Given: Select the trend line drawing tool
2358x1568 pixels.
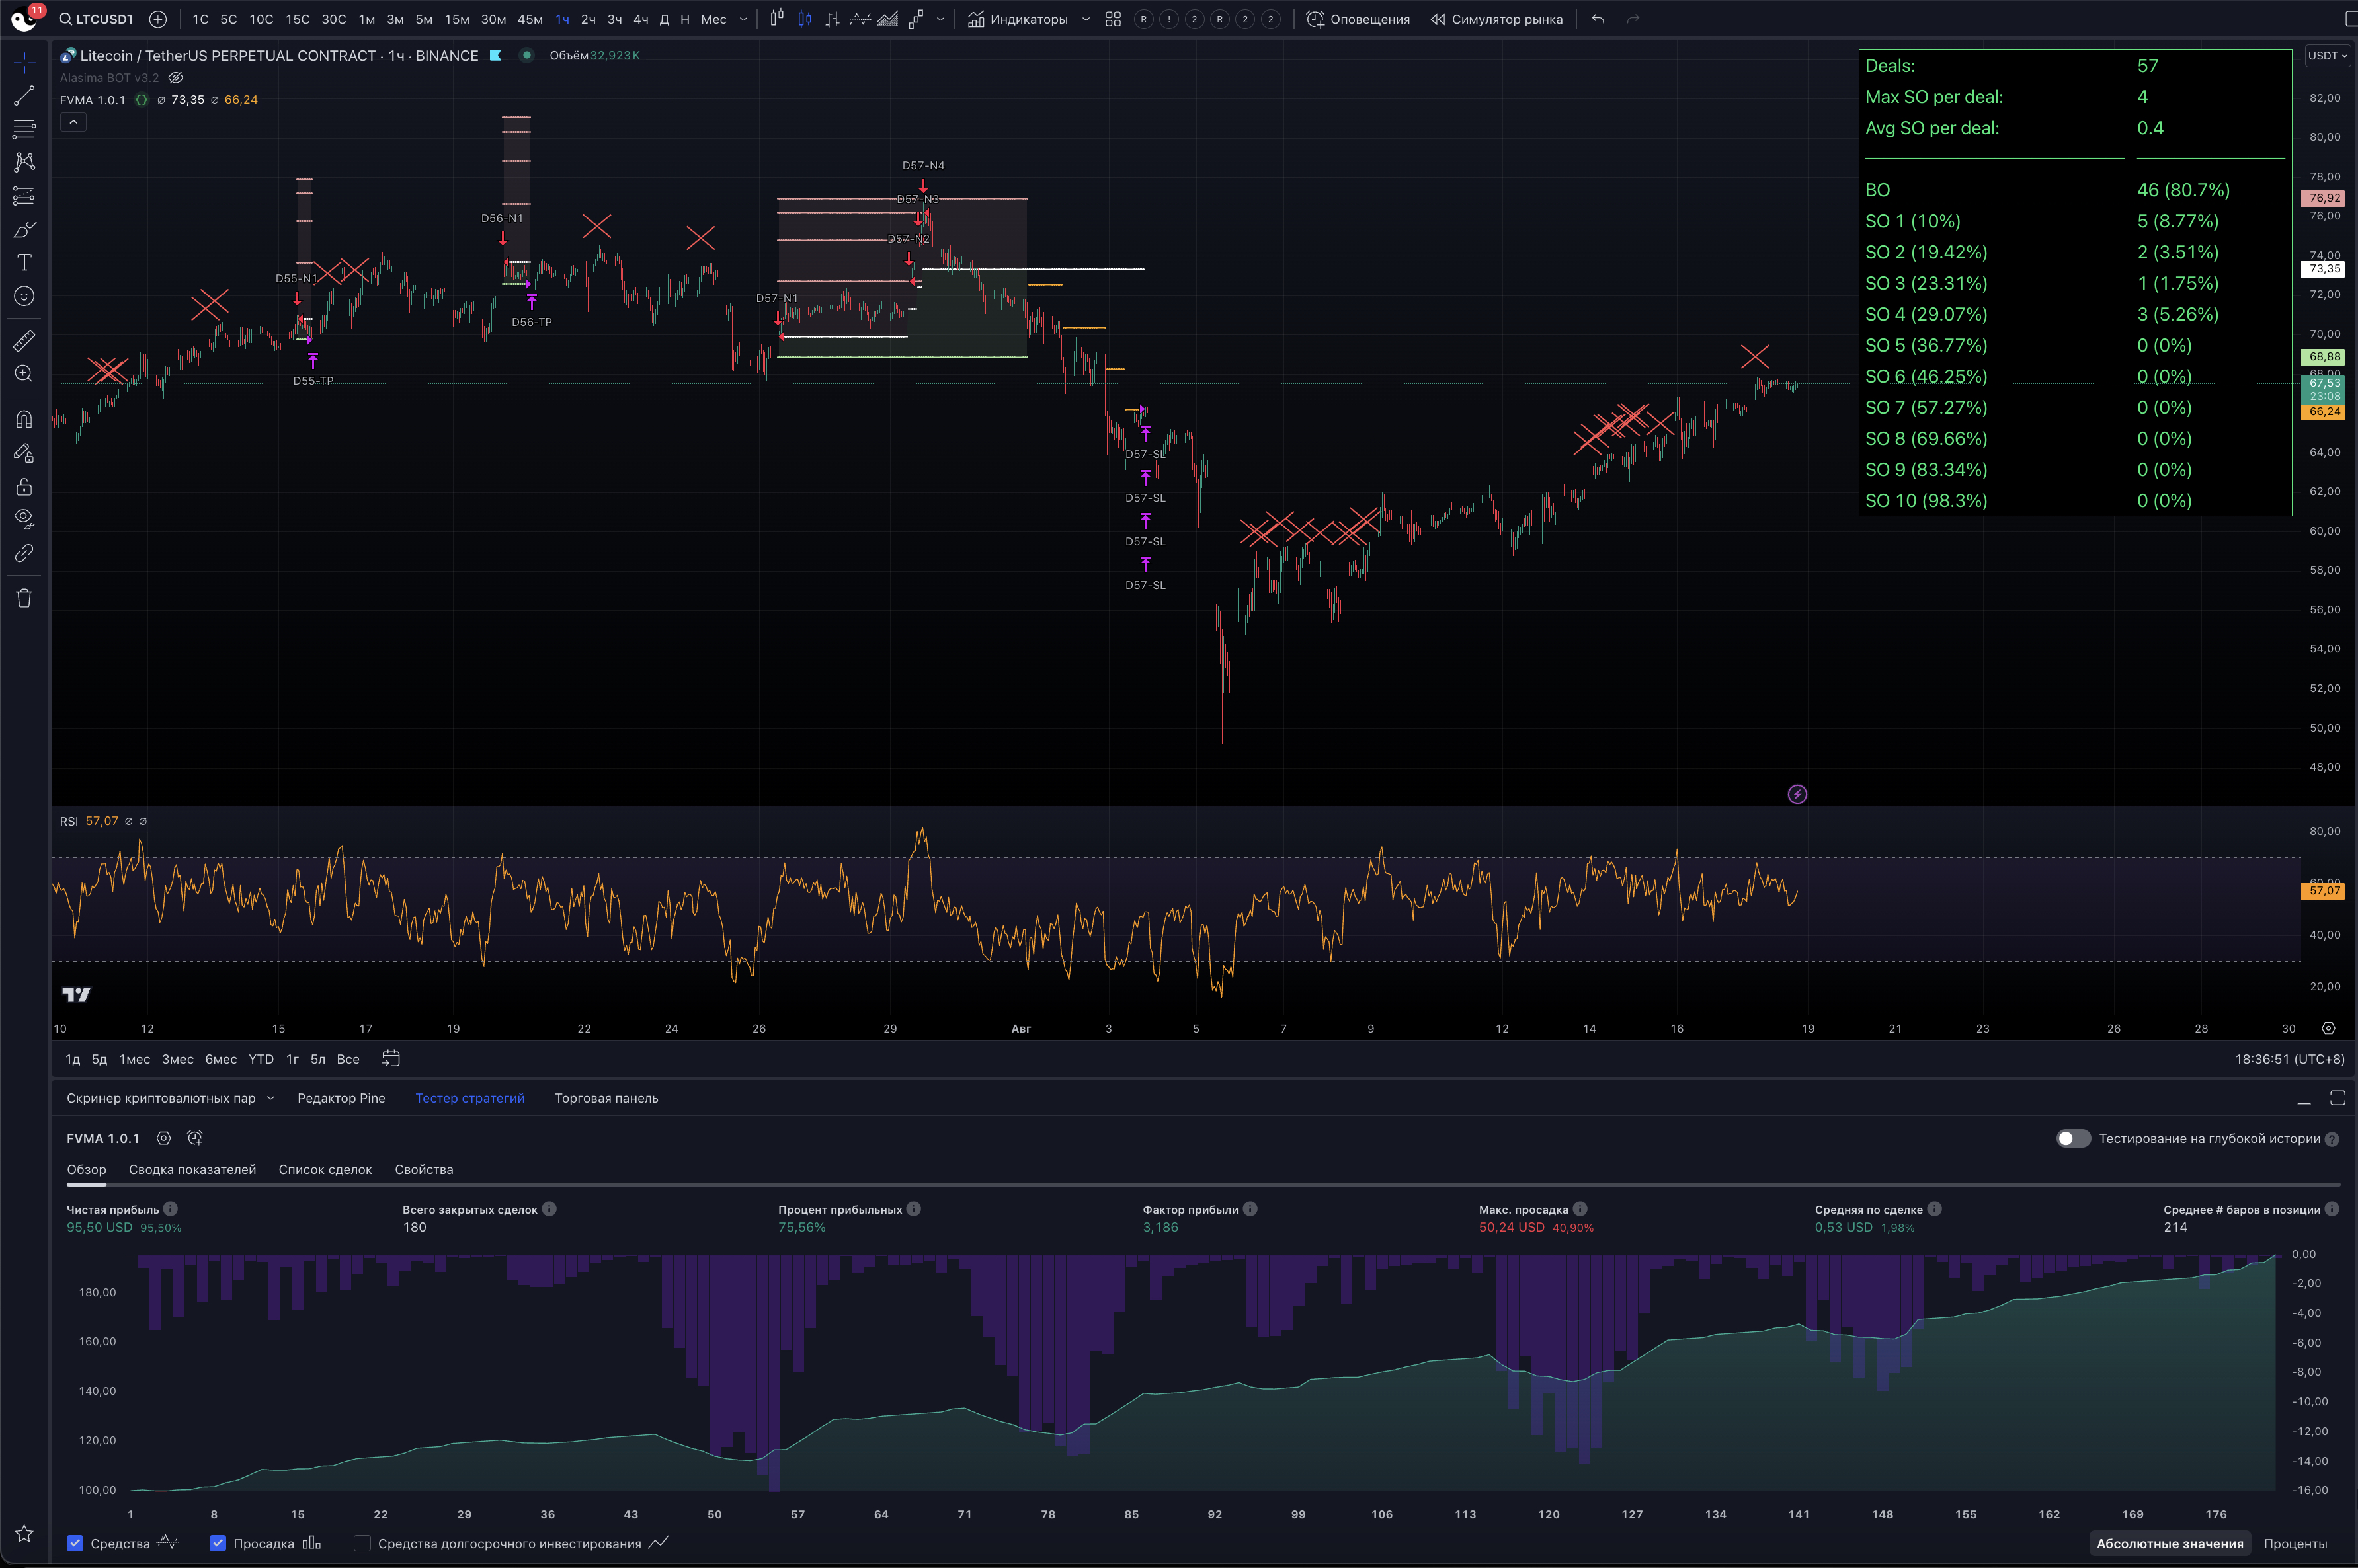Looking at the screenshot, I should (24, 96).
